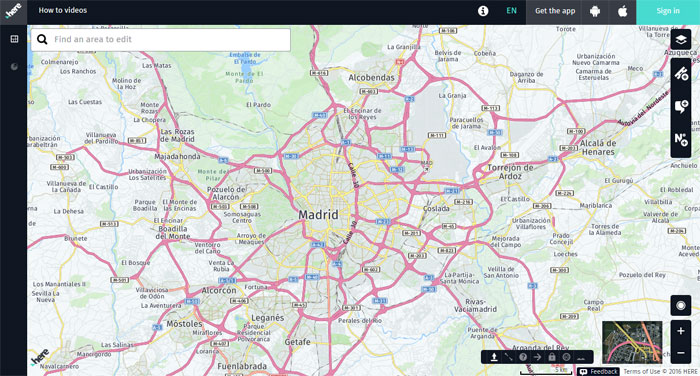Select the add house number tool
The width and height of the screenshot is (700, 376).
681,140
